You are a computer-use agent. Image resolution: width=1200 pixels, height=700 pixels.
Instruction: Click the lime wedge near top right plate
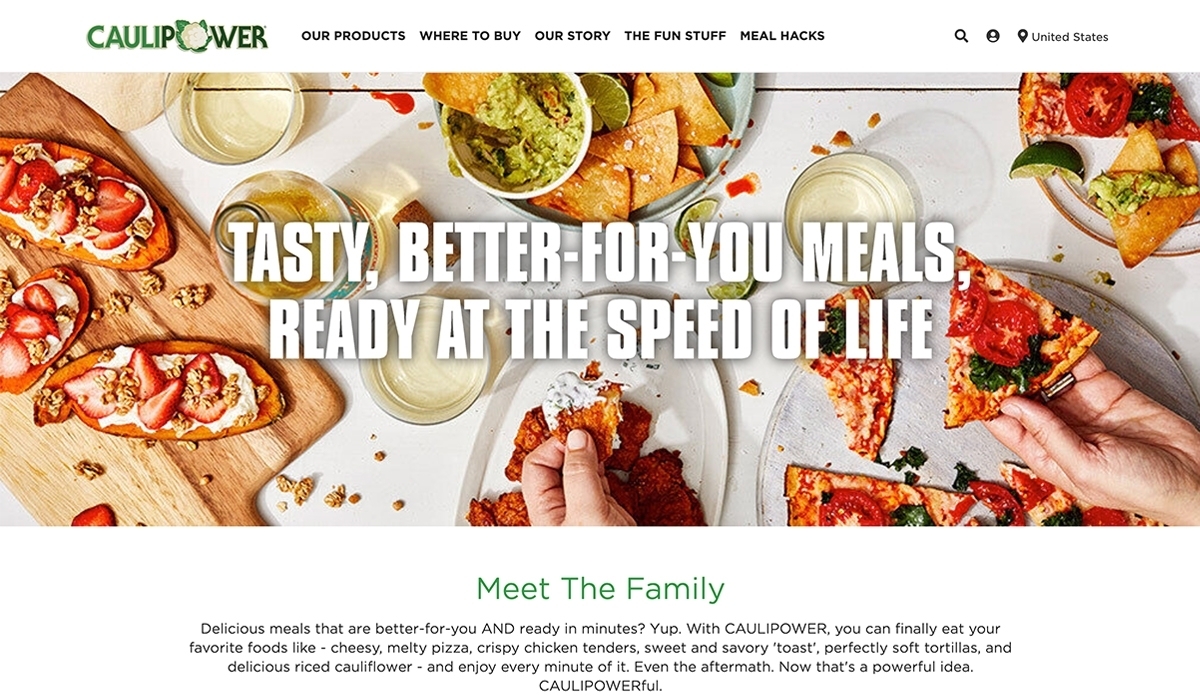1046,161
